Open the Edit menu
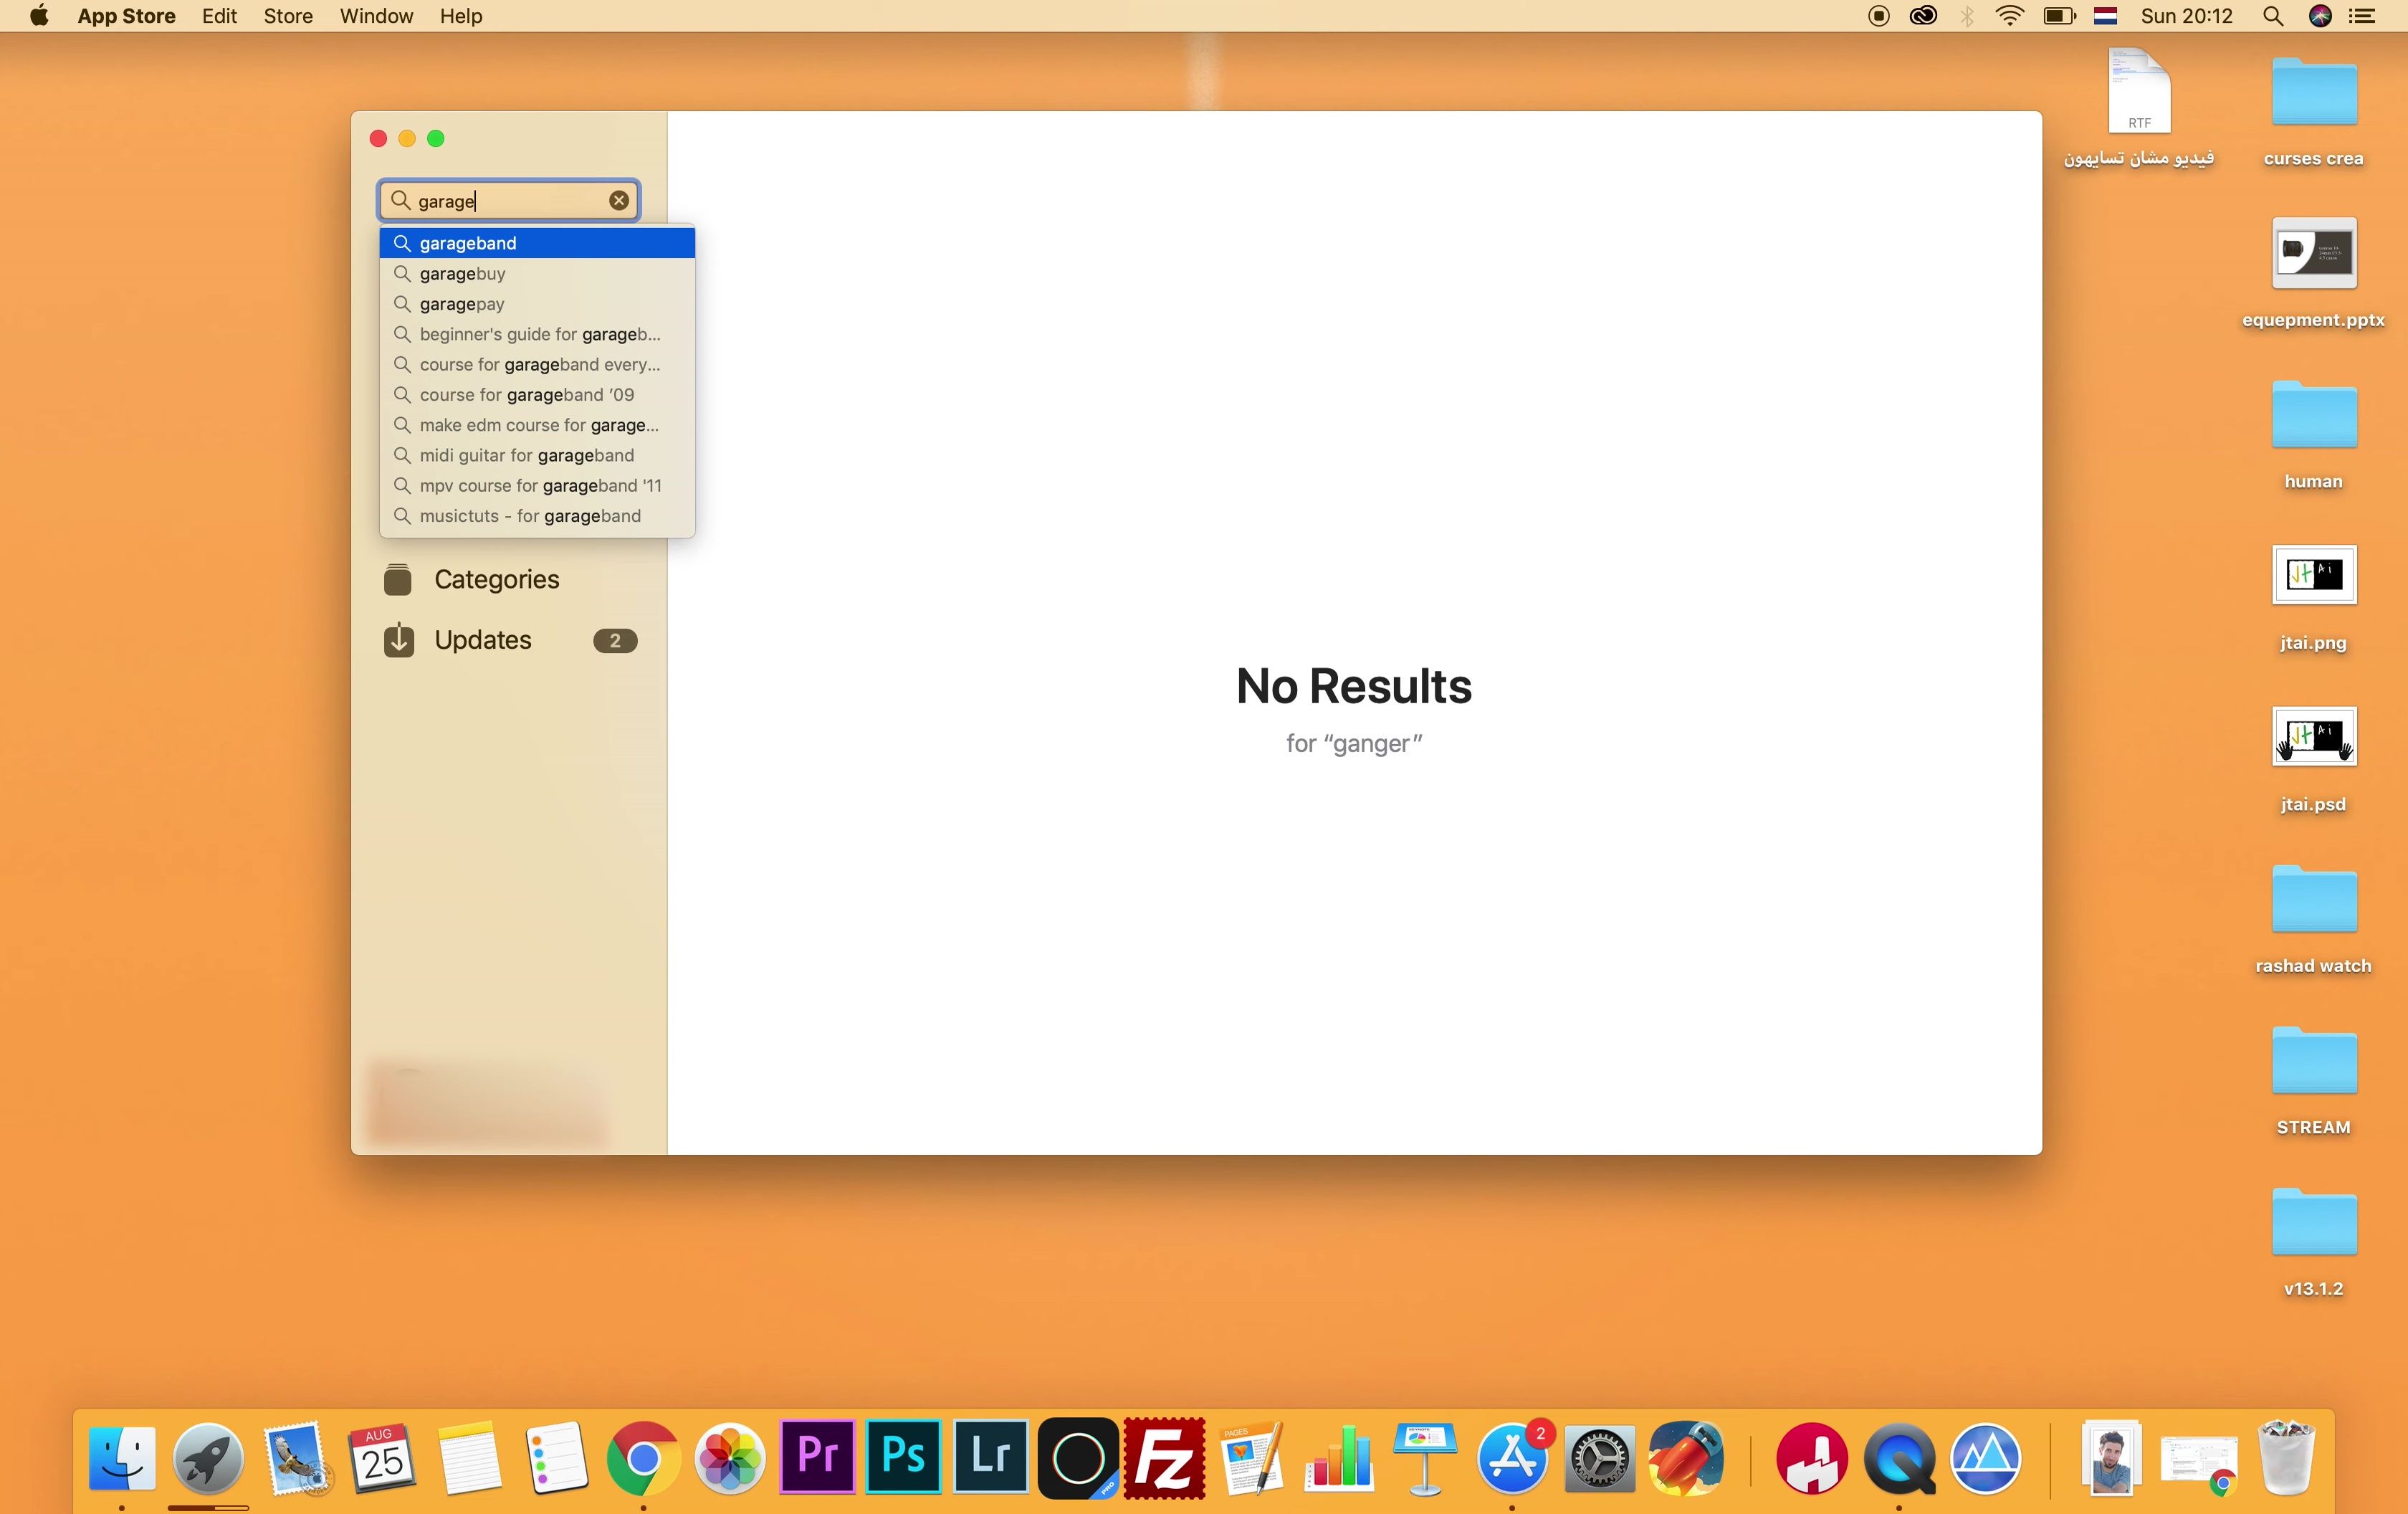Viewport: 2408px width, 1514px height. coord(219,16)
